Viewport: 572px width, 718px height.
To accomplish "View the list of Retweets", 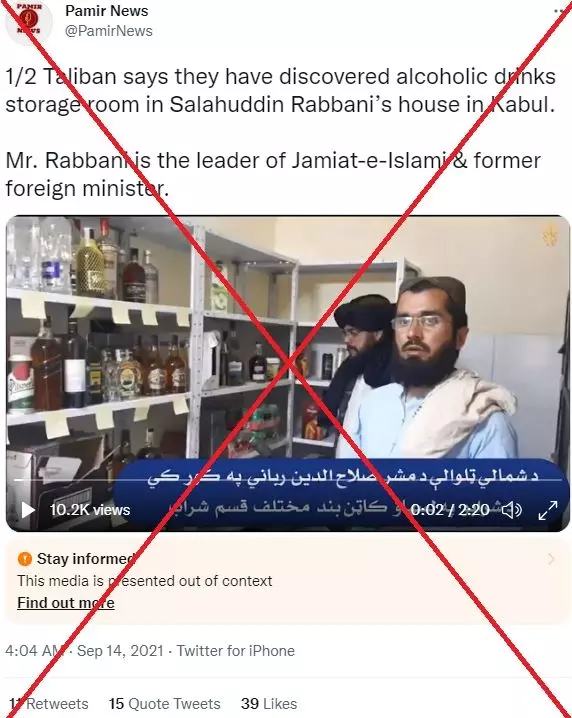I will (x=49, y=703).
